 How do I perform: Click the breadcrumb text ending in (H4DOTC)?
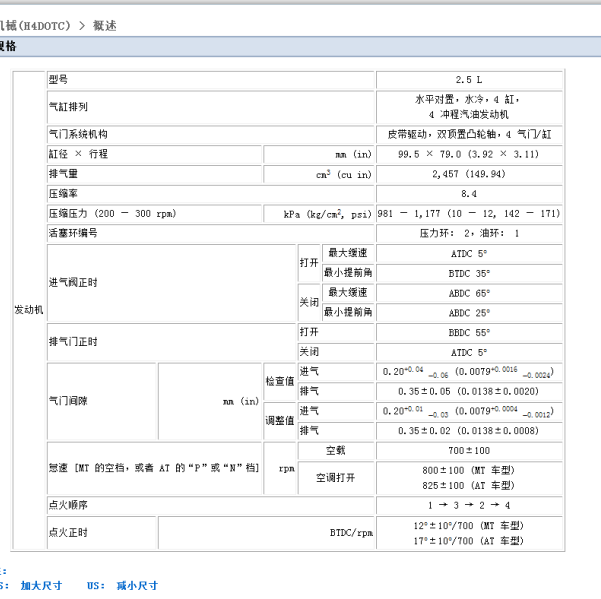click(x=35, y=26)
